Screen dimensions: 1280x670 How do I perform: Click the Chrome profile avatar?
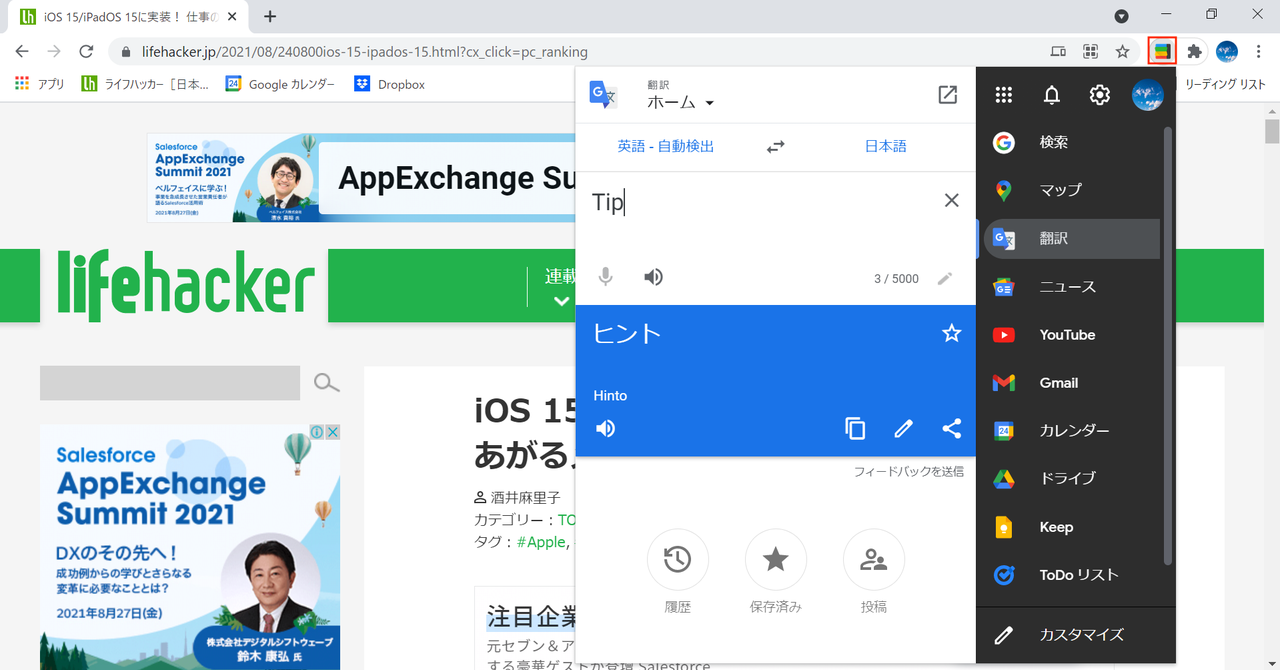pos(1227,52)
